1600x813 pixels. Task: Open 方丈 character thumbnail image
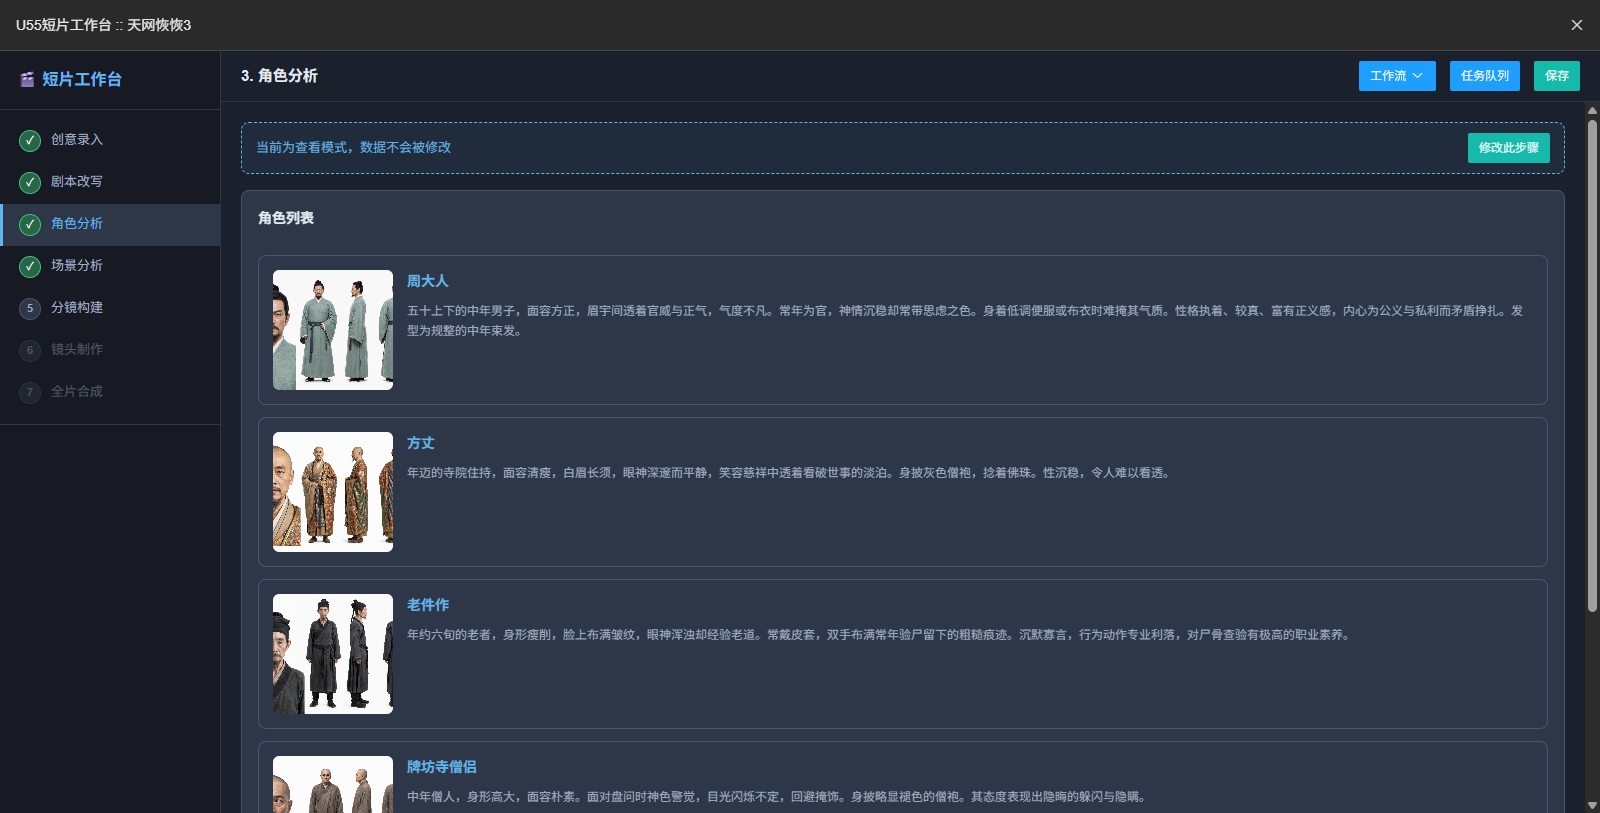pos(333,492)
